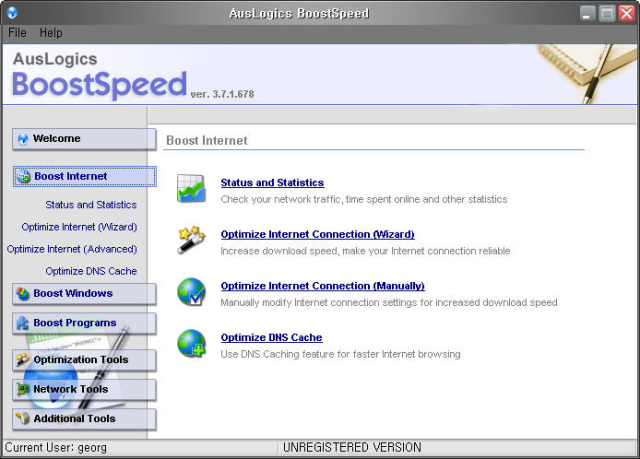Click the globe with checkmark icon

(191, 292)
